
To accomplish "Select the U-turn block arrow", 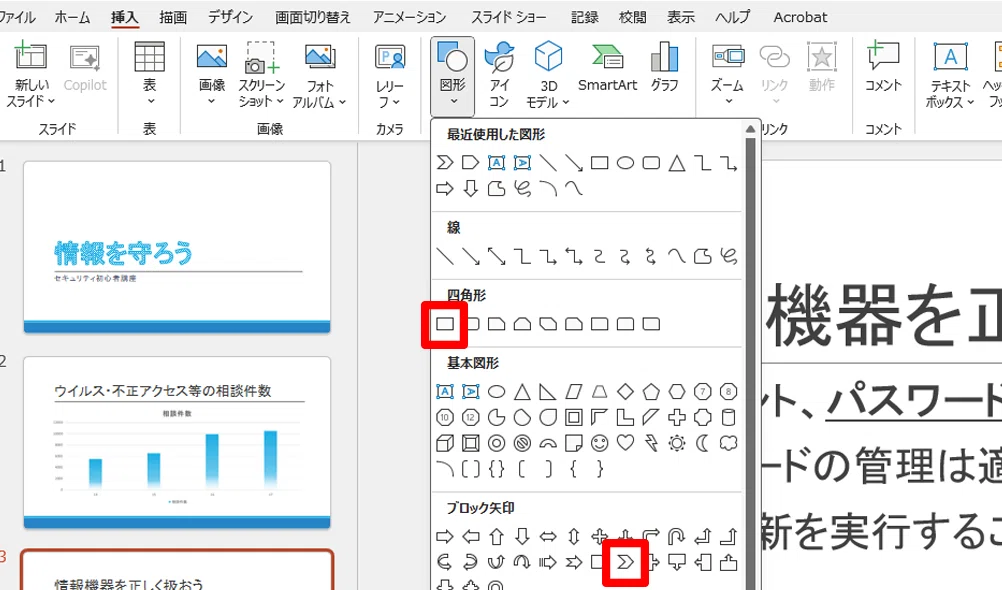I will pyautogui.click(x=677, y=536).
